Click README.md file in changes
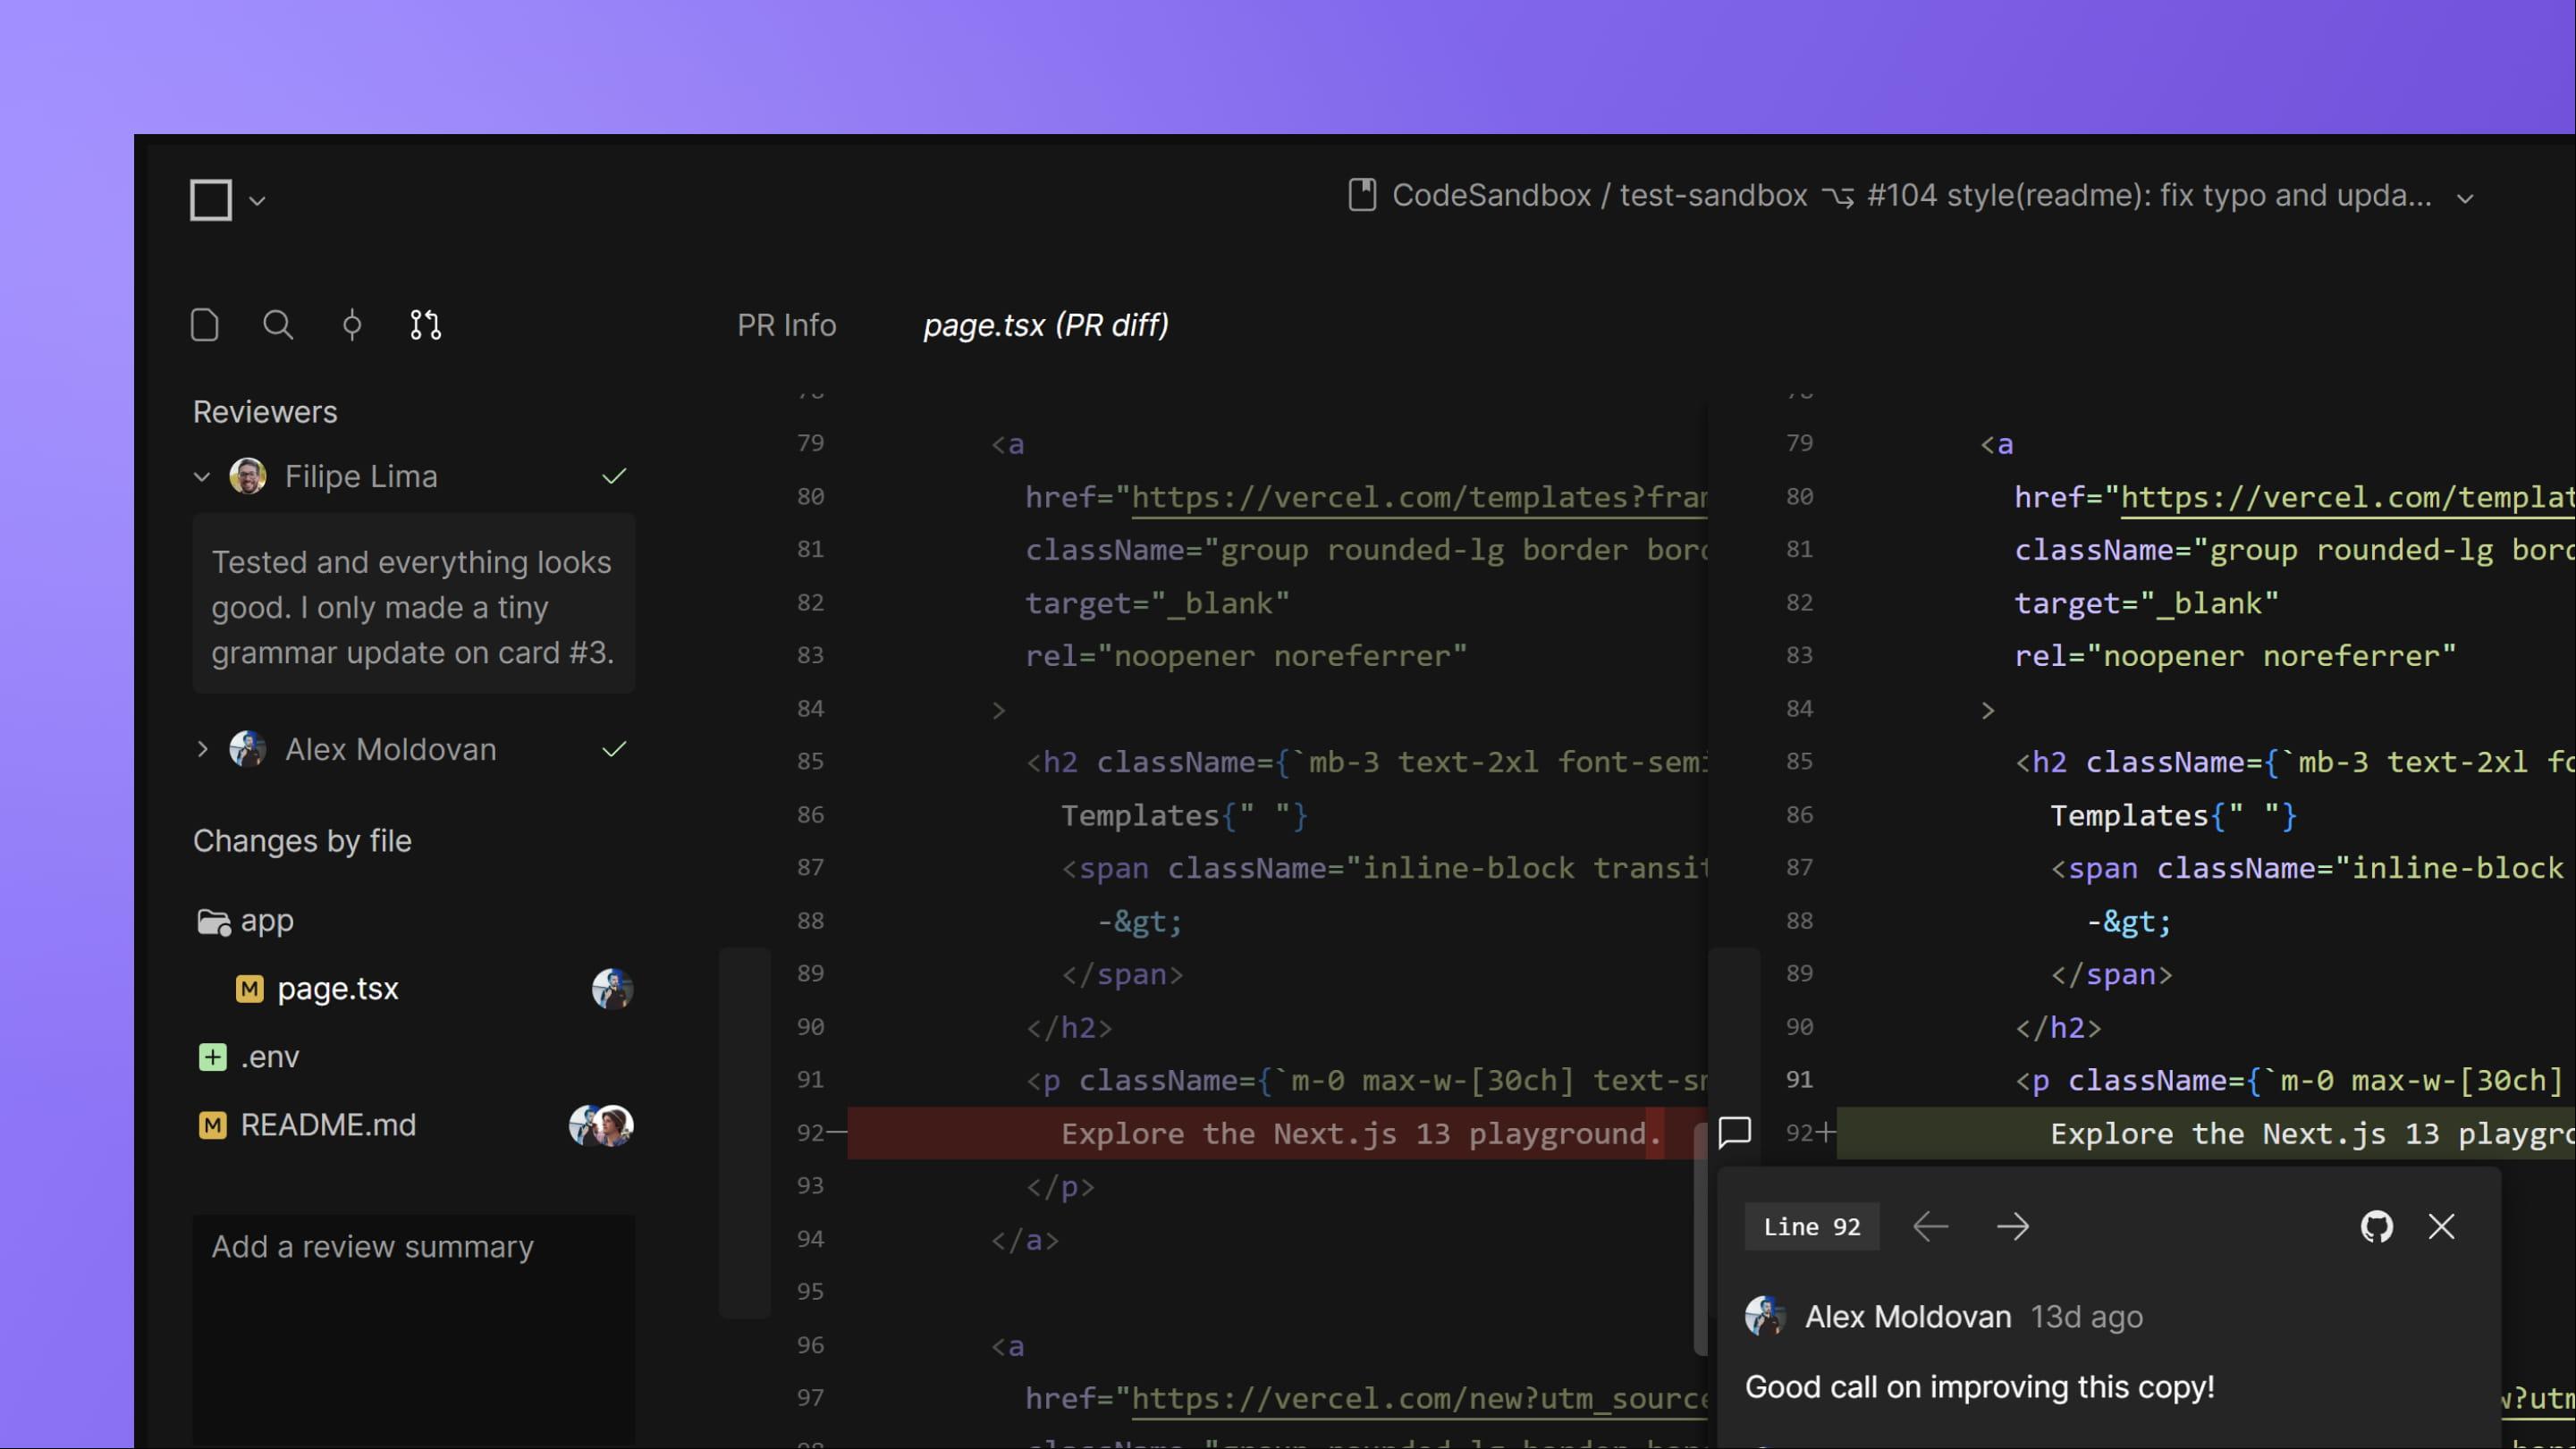This screenshot has width=2576, height=1449. click(327, 1125)
